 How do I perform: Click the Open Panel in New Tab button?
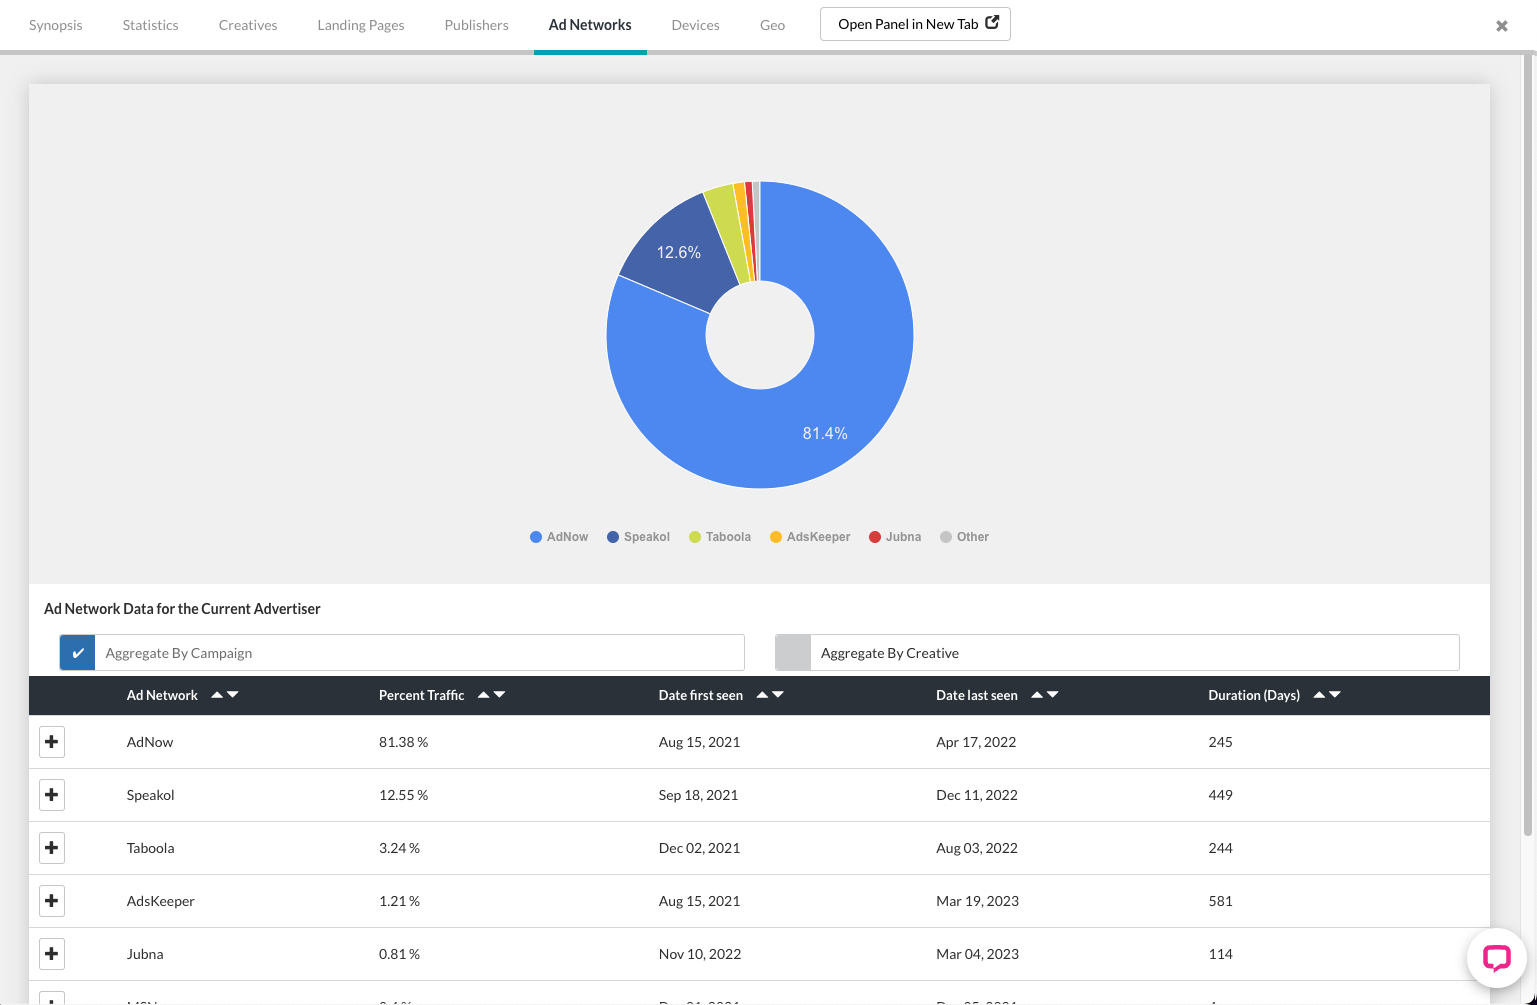click(x=914, y=23)
